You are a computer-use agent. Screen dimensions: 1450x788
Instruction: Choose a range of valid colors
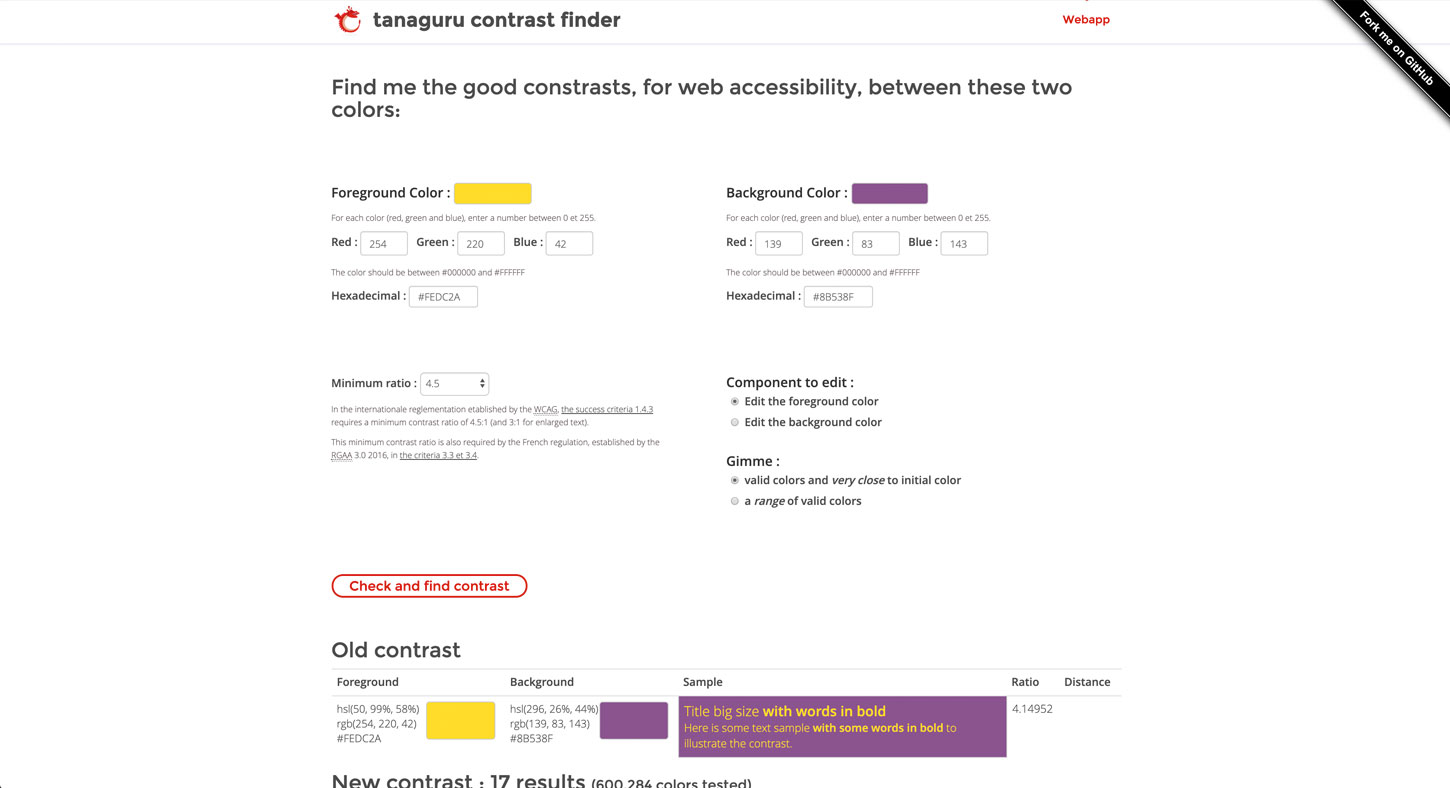(x=735, y=501)
